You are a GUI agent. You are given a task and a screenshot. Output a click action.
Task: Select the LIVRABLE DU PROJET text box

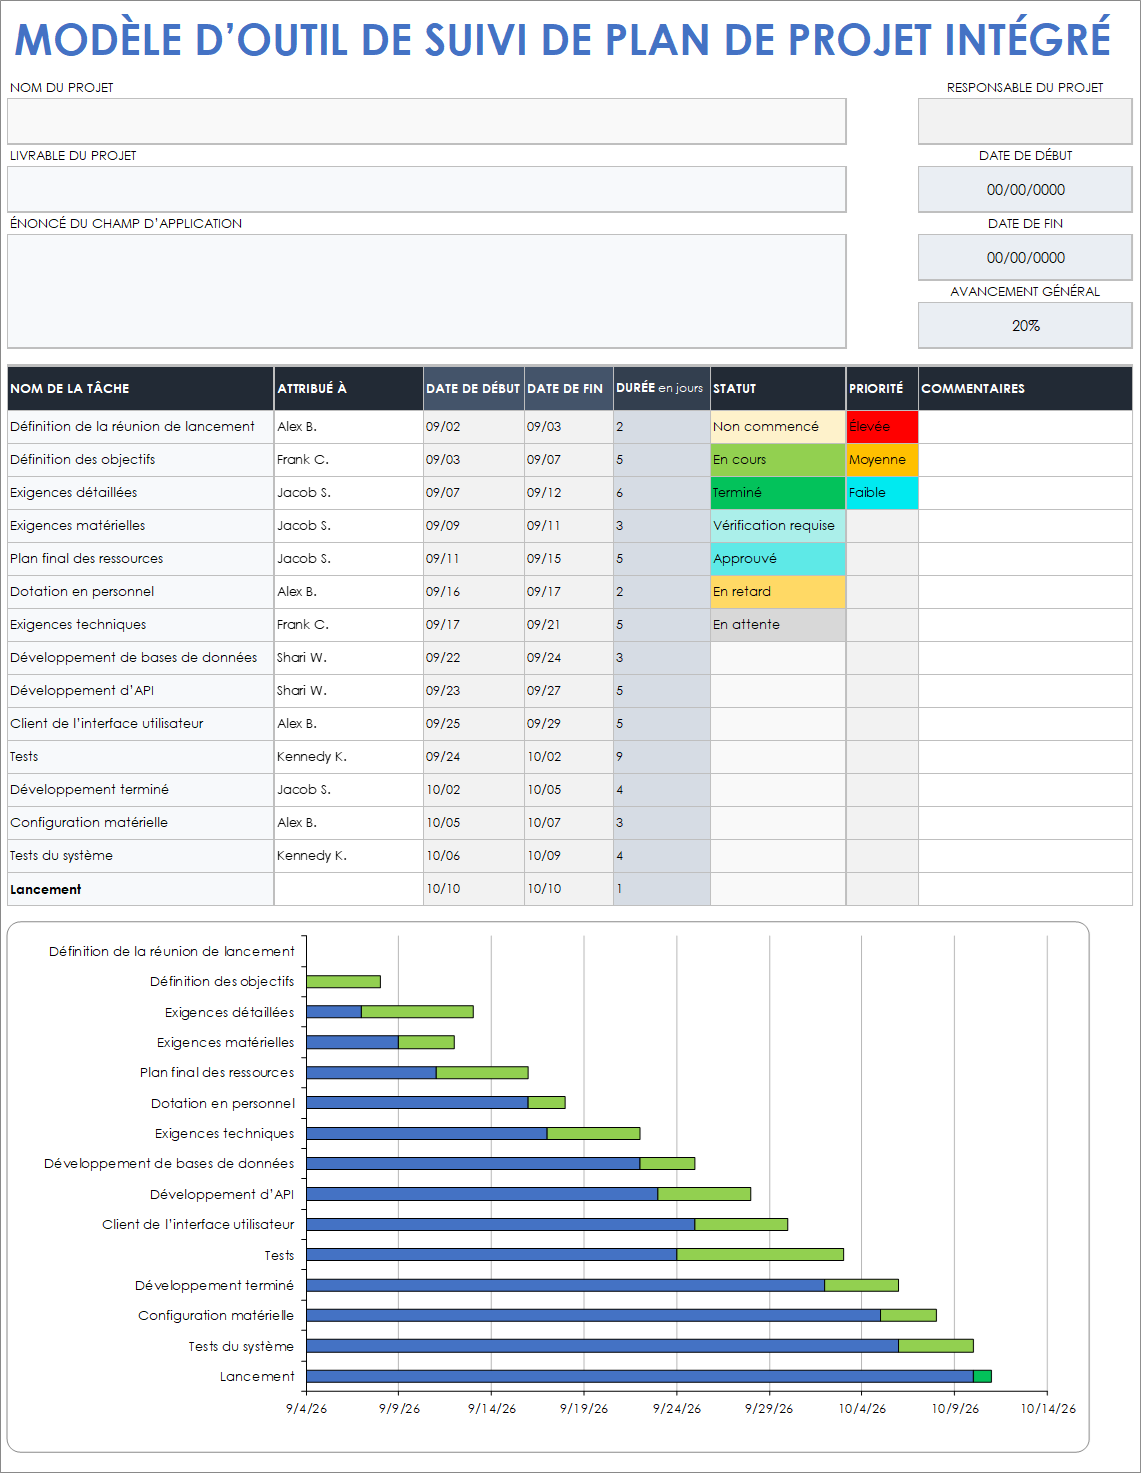[428, 188]
